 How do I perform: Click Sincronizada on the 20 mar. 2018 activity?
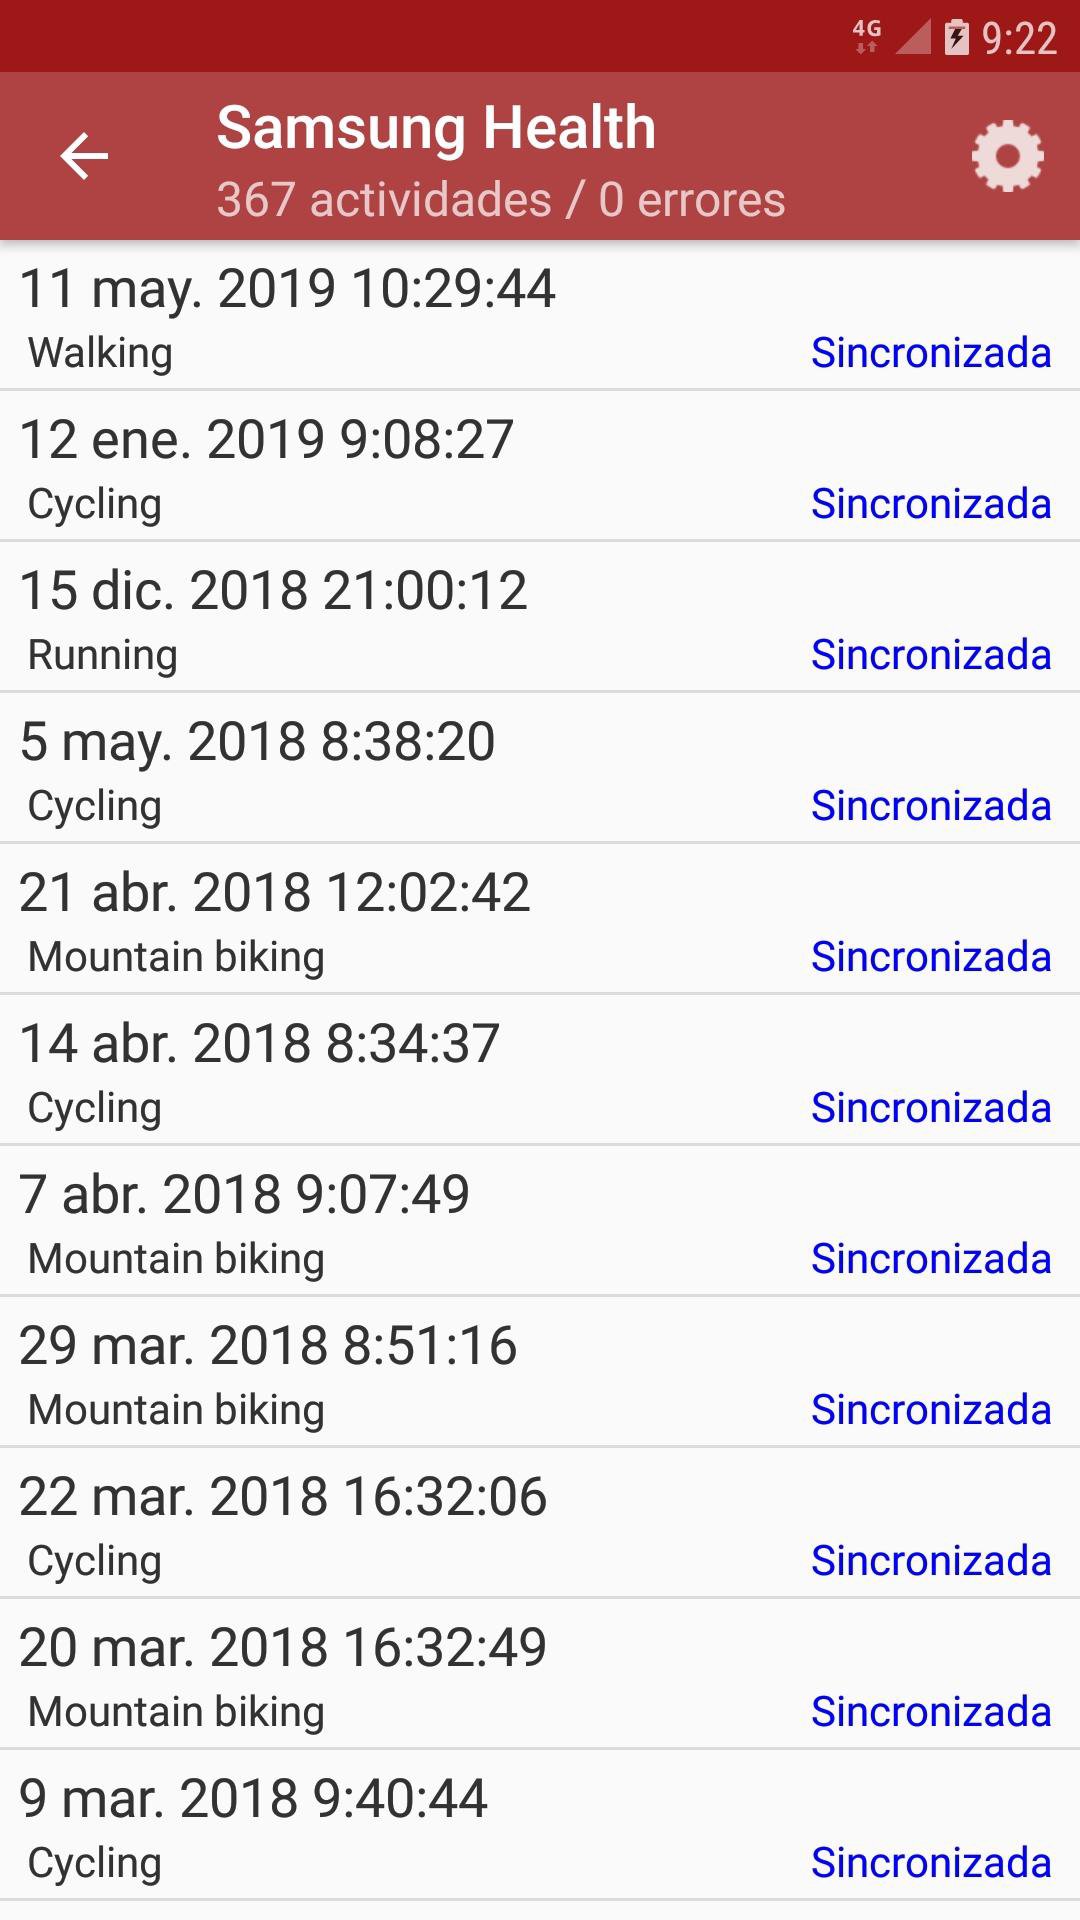[x=930, y=1712]
